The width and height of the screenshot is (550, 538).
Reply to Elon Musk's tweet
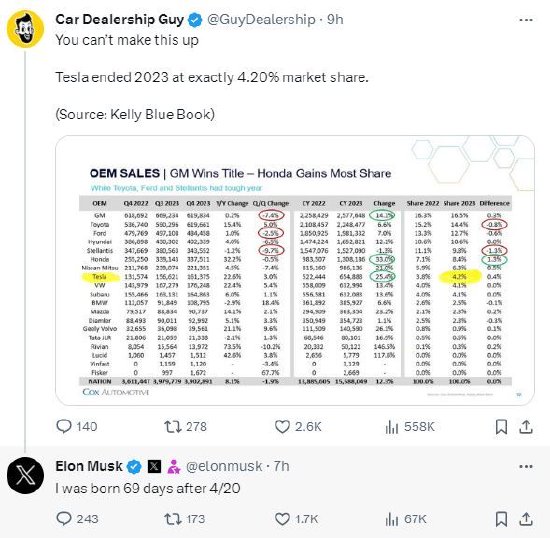pos(77,519)
